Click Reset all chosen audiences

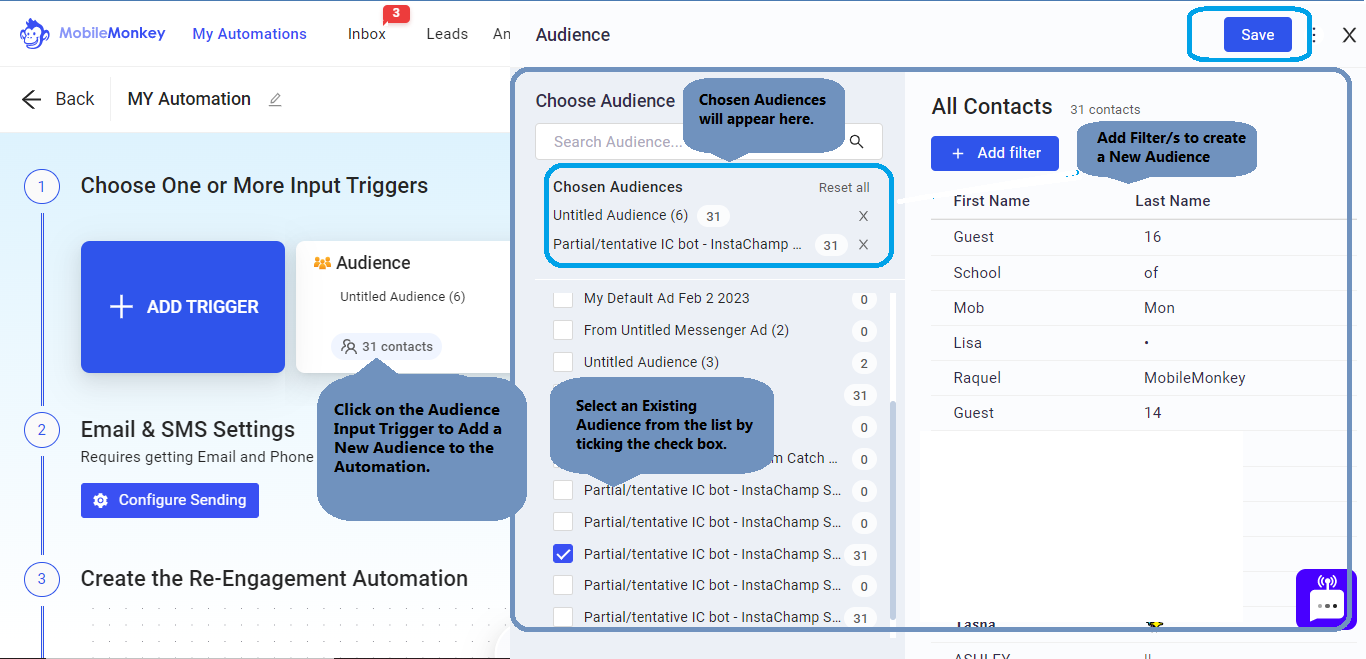(x=844, y=188)
